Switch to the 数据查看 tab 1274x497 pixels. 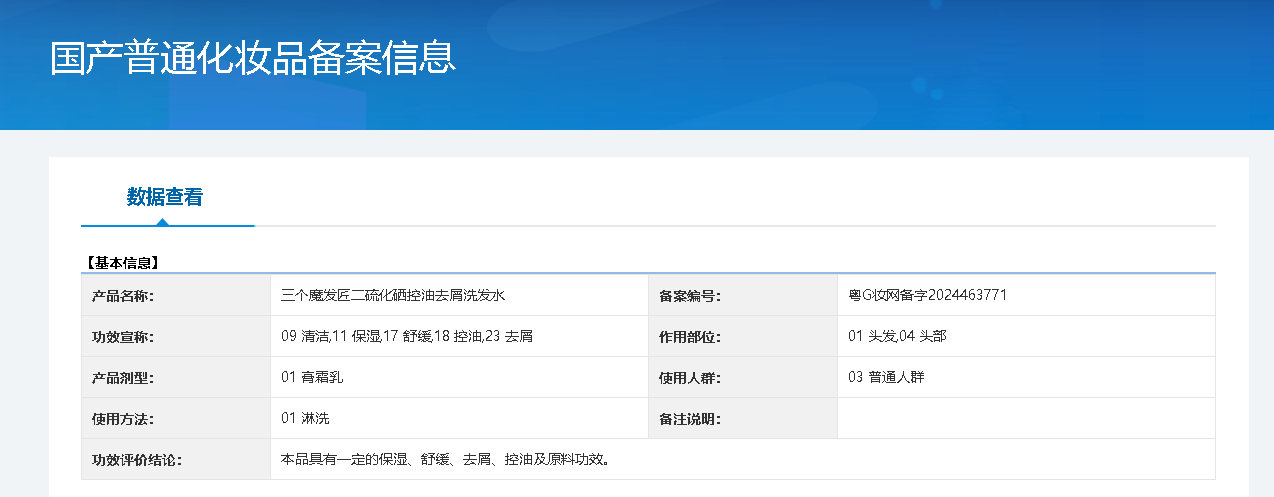(x=165, y=197)
